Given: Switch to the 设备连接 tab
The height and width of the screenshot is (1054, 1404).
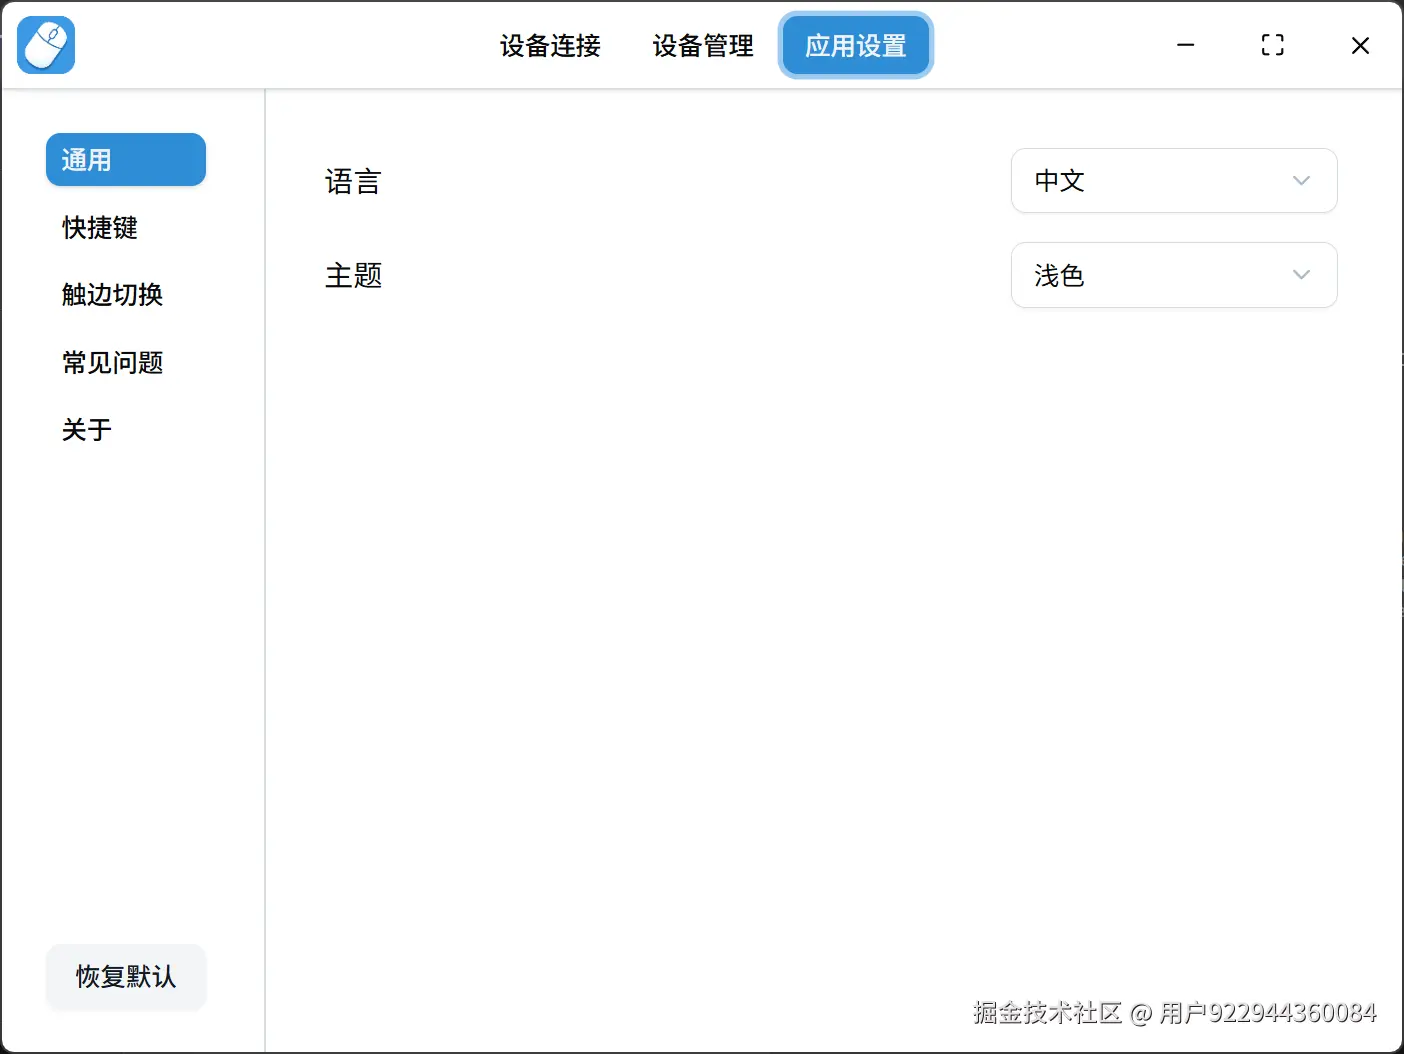Looking at the screenshot, I should (x=549, y=45).
